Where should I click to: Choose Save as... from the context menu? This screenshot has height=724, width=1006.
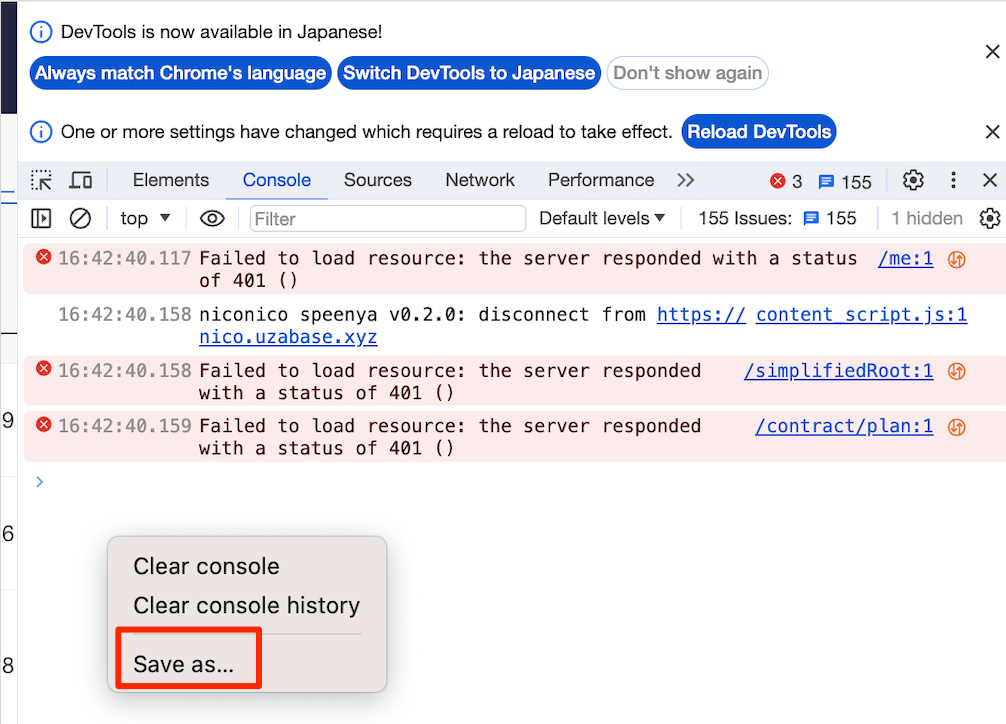pyautogui.click(x=184, y=665)
